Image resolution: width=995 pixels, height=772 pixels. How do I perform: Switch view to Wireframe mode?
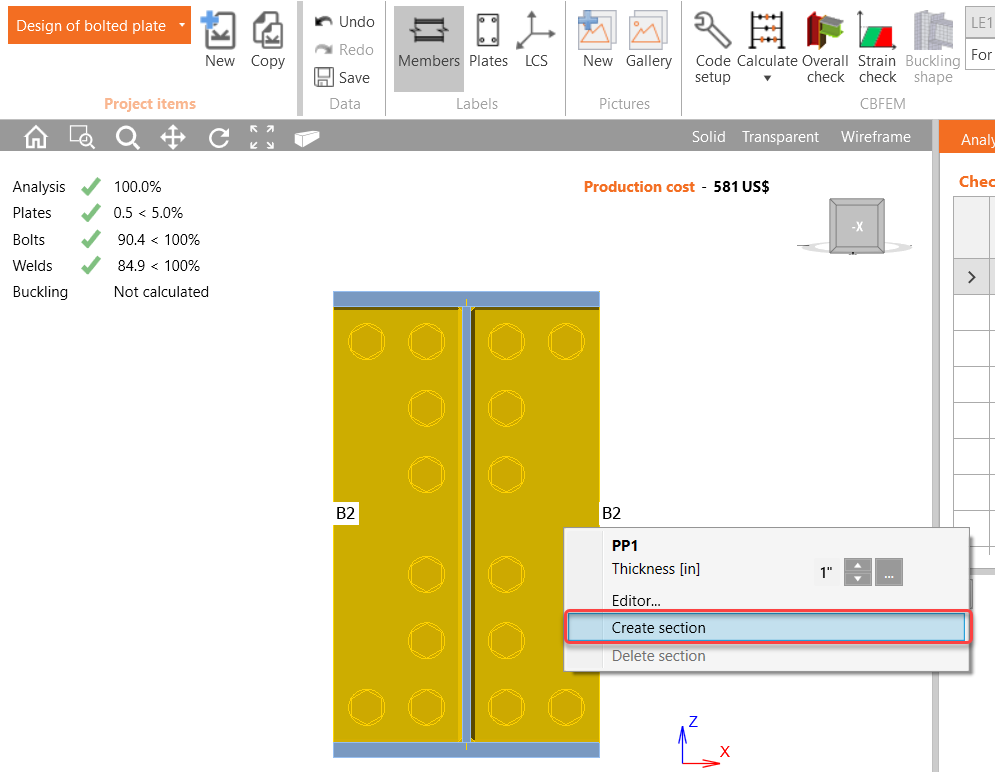coord(875,136)
